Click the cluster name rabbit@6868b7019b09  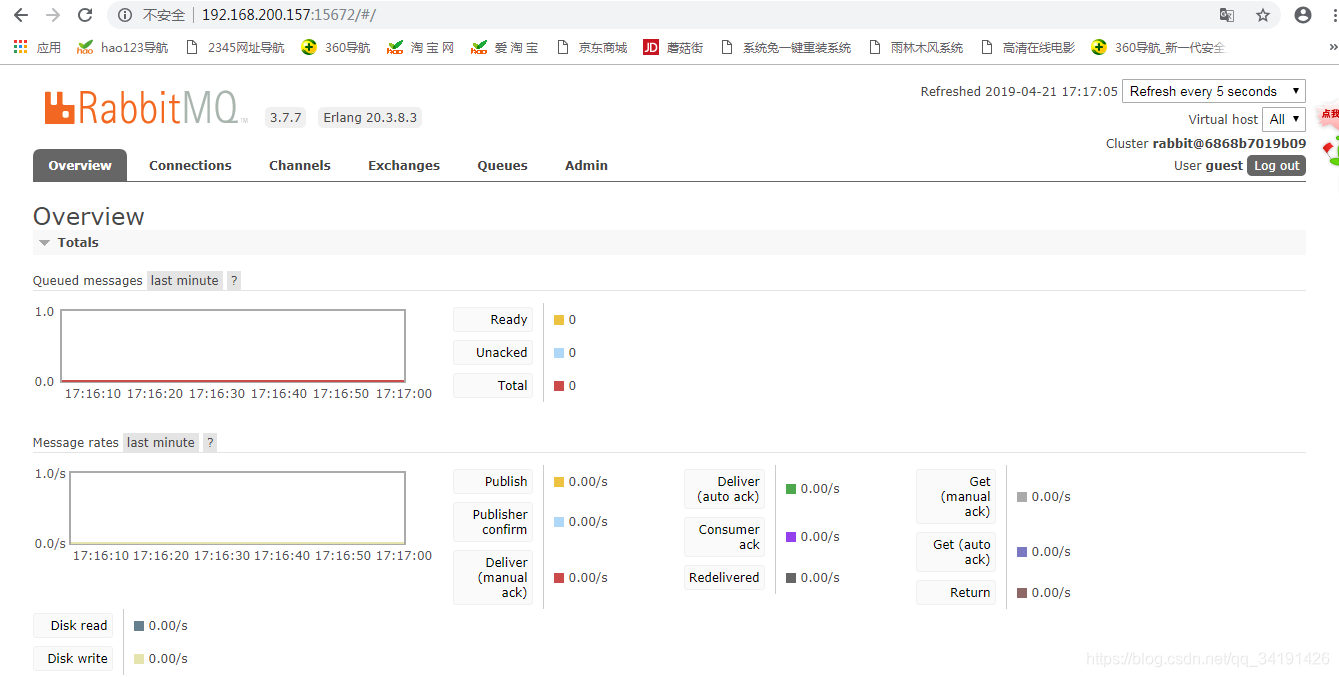[1229, 144]
